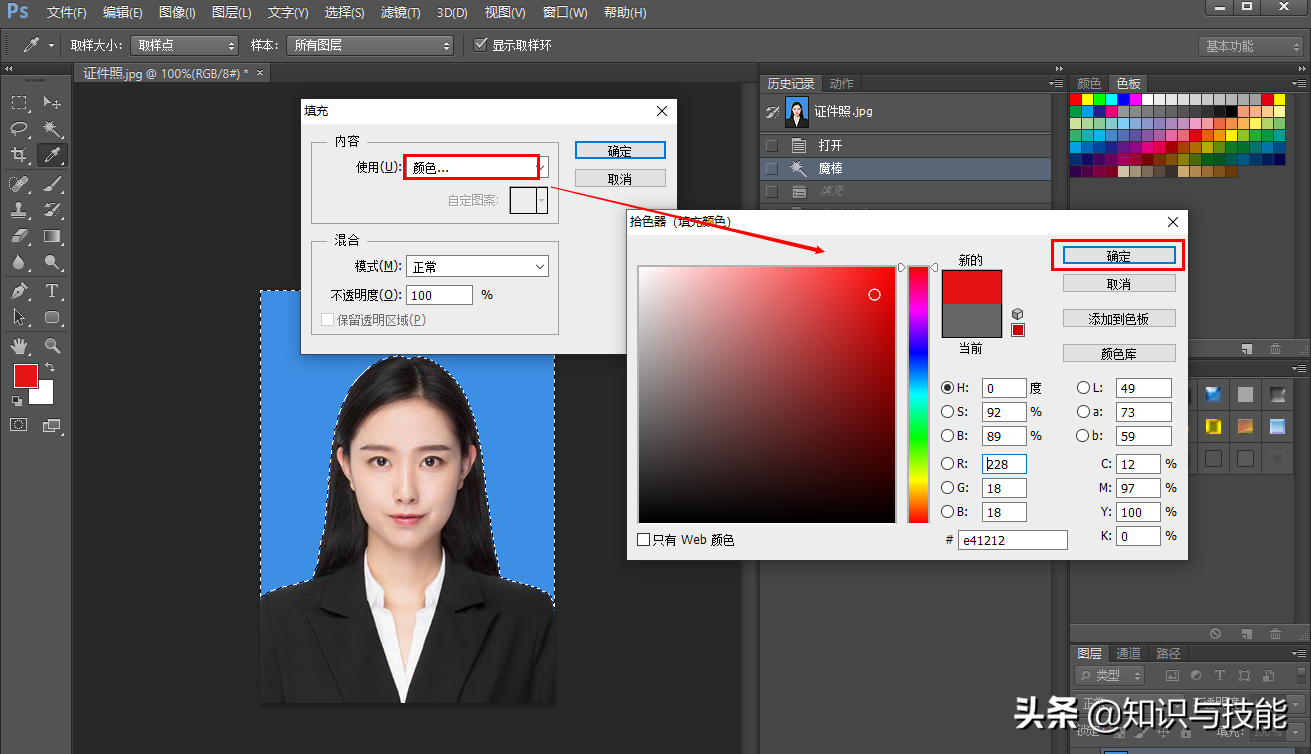The image size is (1311, 754).
Task: Select the Dodge tool
Action: point(52,262)
